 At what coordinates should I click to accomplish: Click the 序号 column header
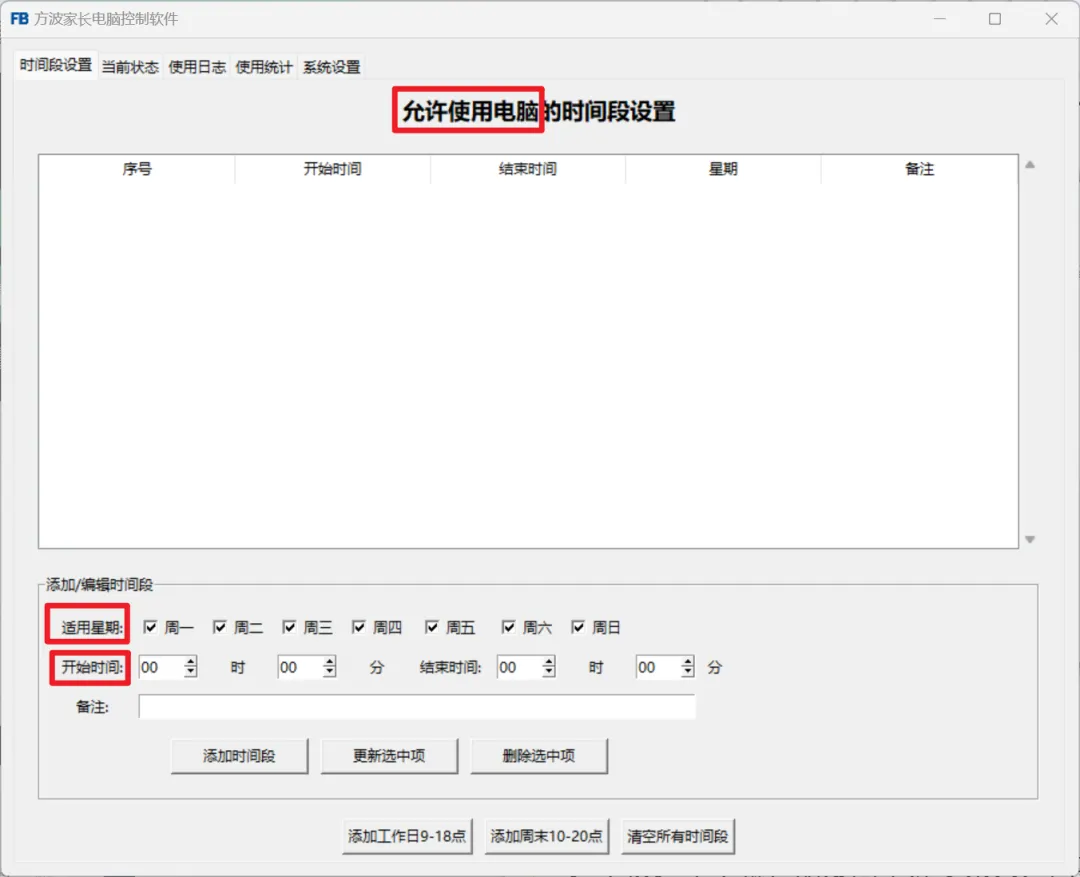(137, 169)
